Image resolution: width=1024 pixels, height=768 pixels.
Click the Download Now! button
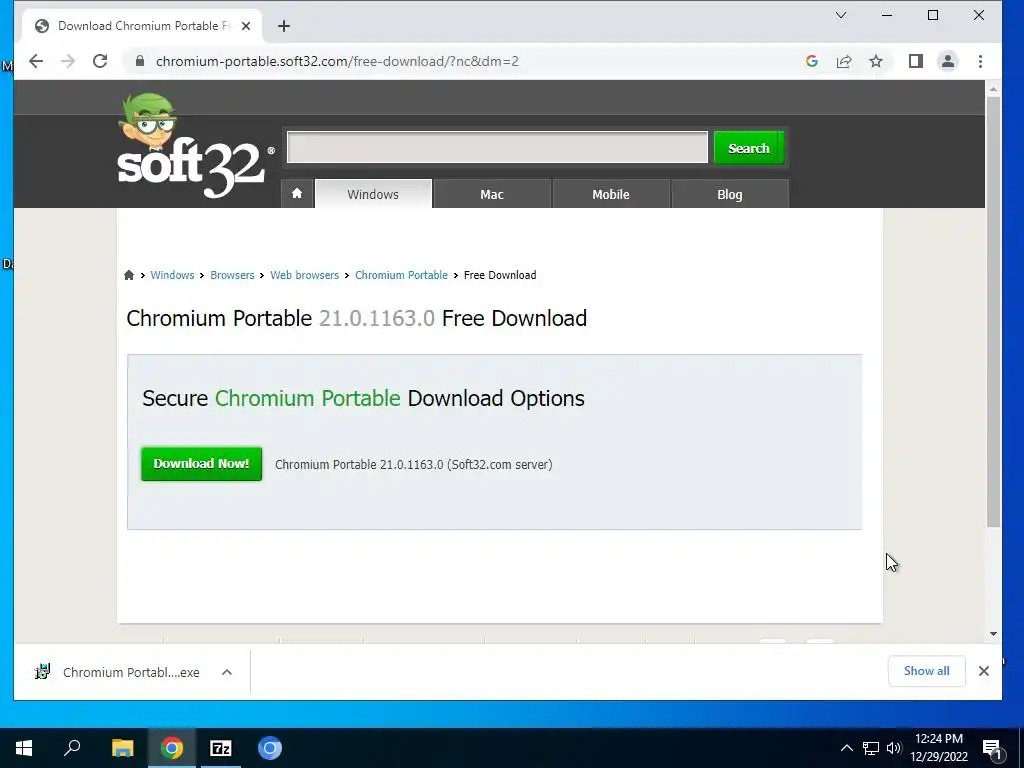point(201,464)
